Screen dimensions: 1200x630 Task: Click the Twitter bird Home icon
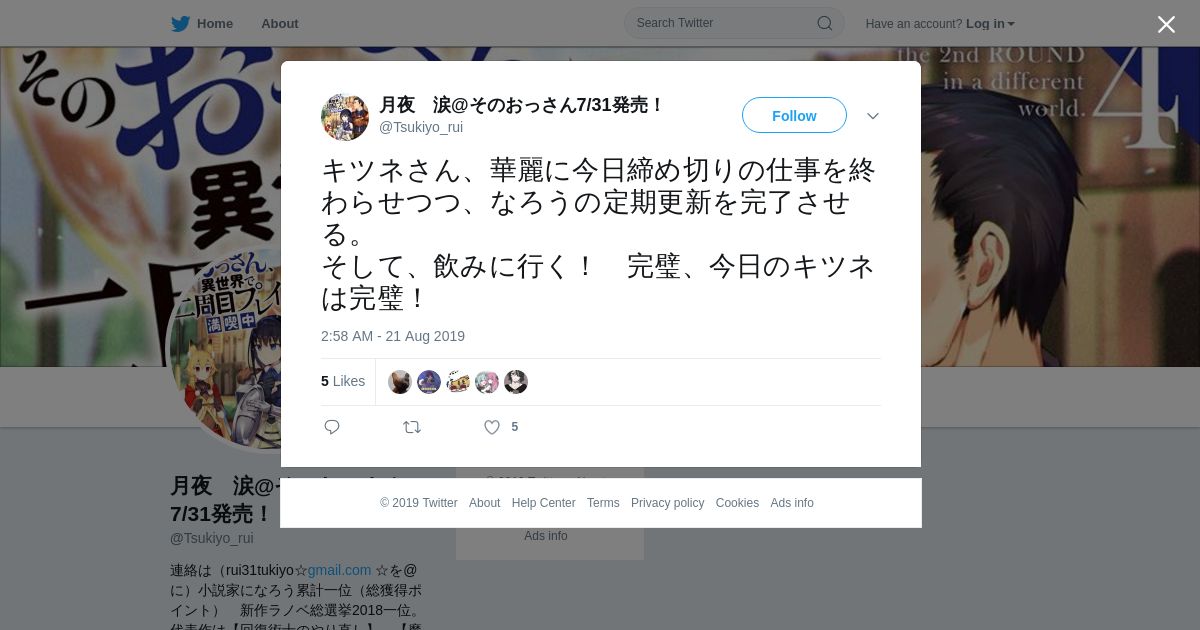(x=180, y=24)
